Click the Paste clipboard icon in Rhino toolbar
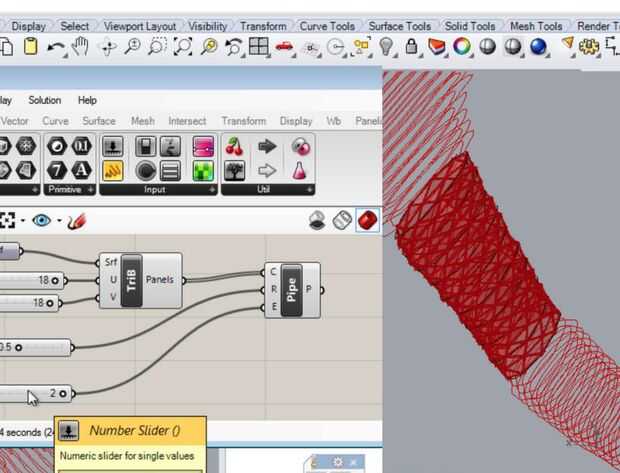Screen dimensions: 620x473 click(x=30, y=47)
